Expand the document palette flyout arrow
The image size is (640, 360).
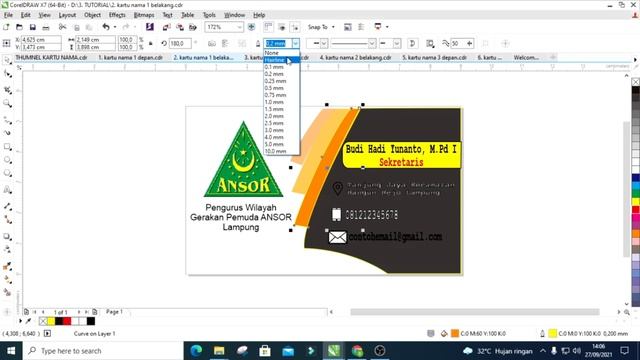20,321
